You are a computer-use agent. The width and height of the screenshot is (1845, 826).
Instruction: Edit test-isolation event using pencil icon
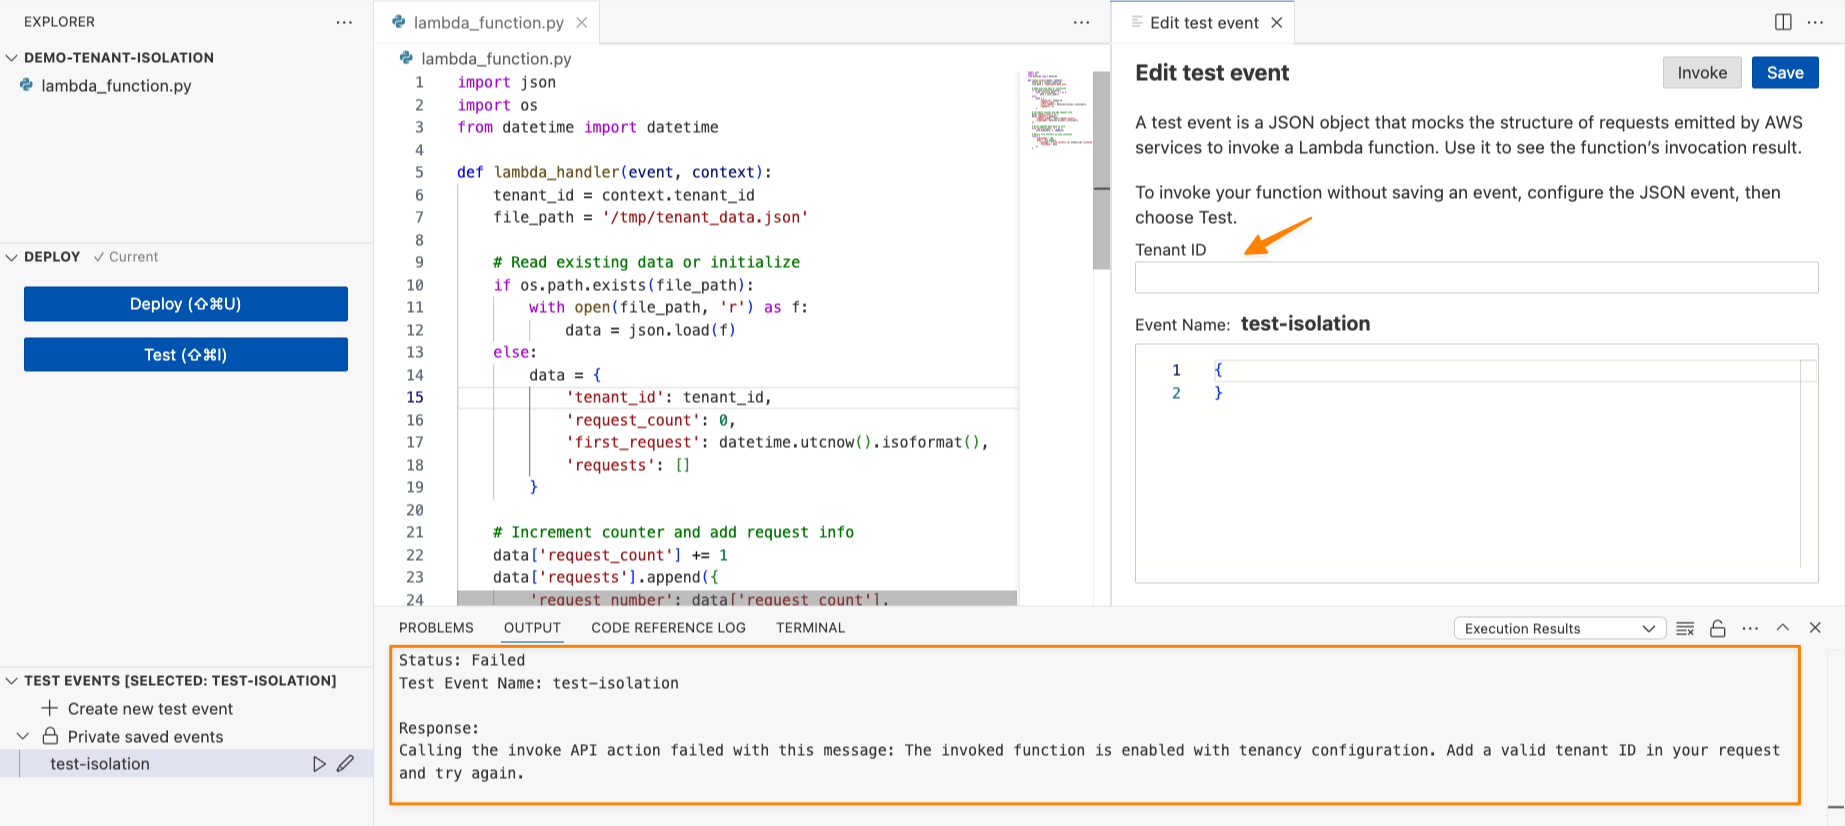pyautogui.click(x=345, y=764)
